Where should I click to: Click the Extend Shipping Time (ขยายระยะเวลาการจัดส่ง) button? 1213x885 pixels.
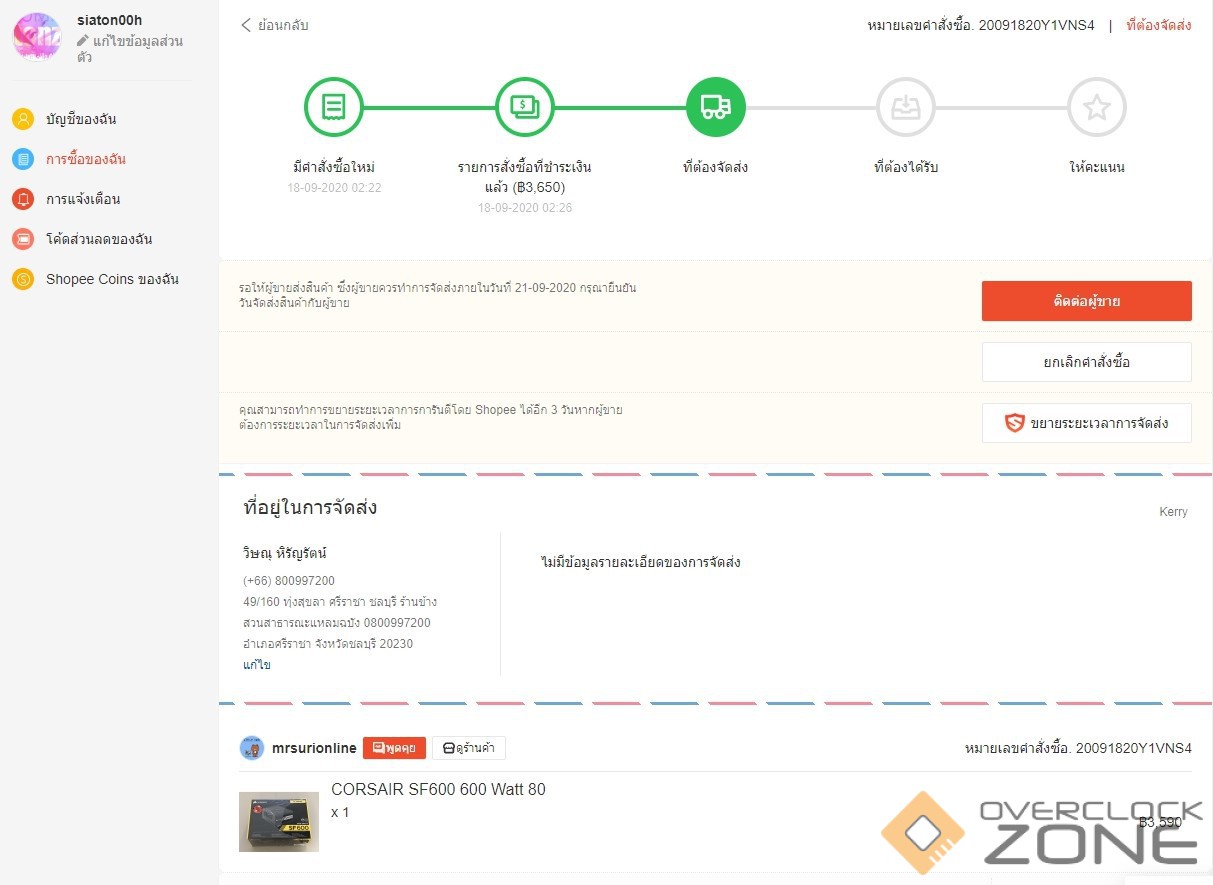pyautogui.click(x=1086, y=423)
